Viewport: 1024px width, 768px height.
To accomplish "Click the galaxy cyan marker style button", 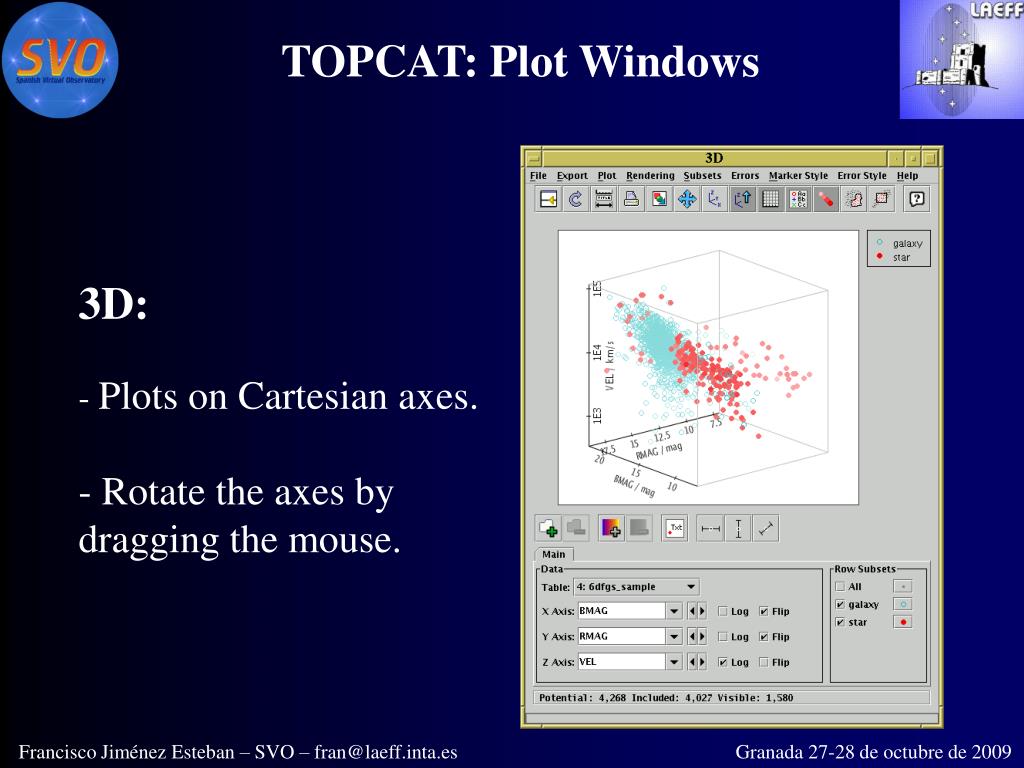I will (903, 605).
